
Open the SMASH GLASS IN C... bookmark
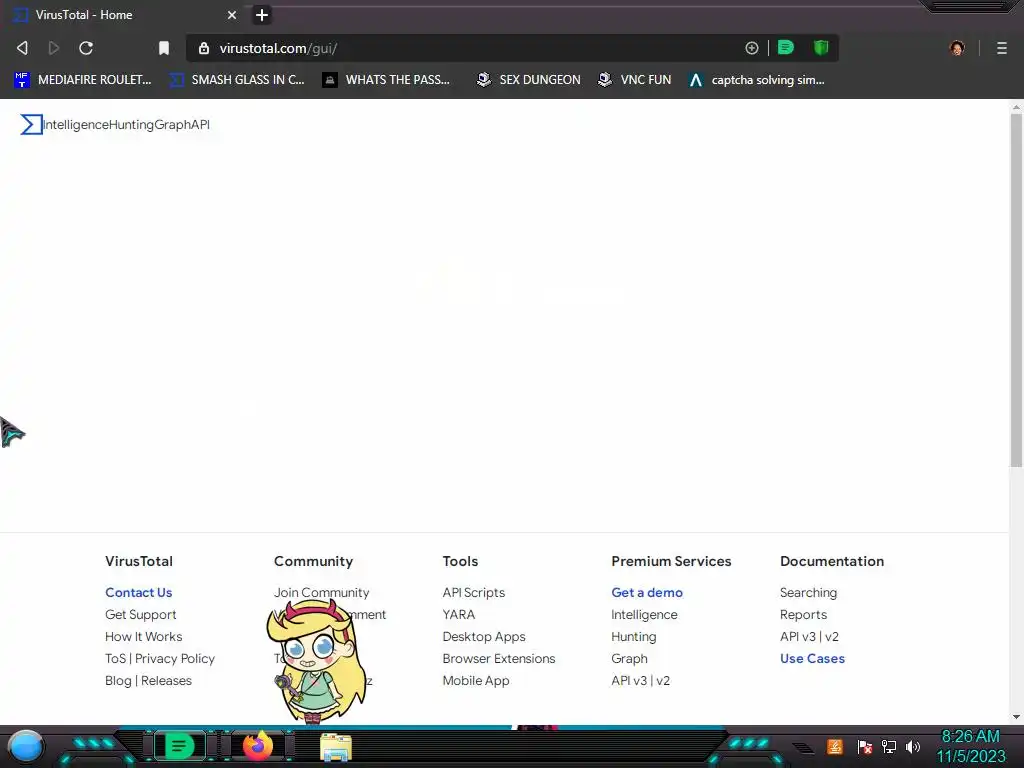click(x=237, y=80)
